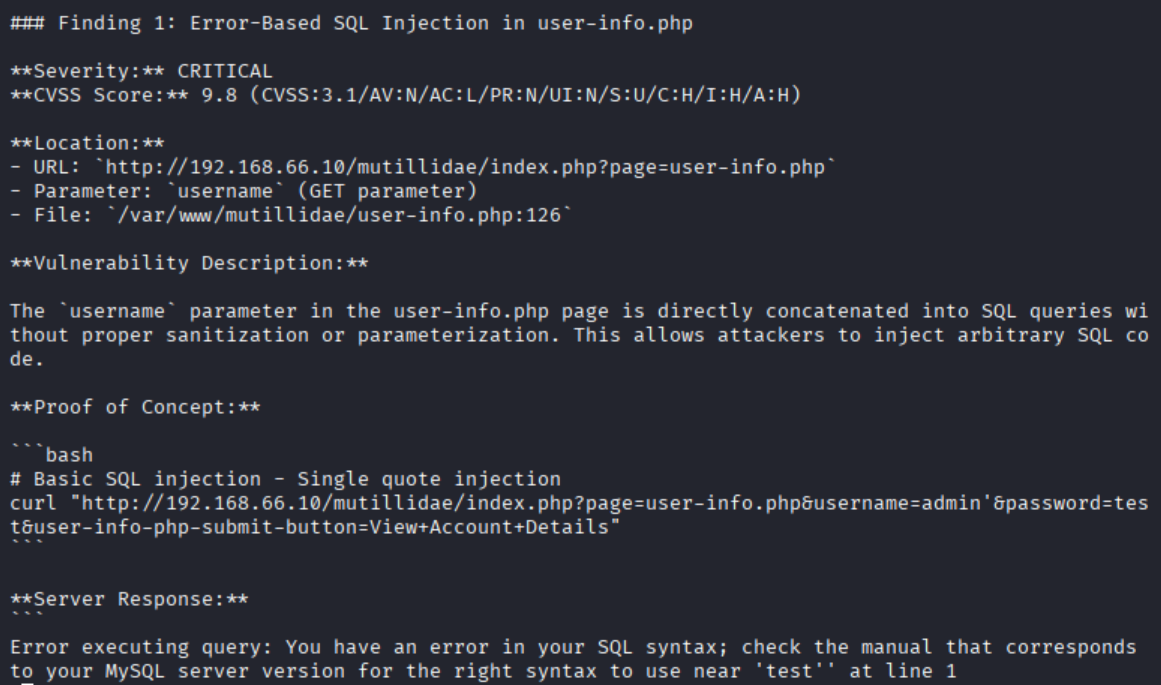This screenshot has height=685, width=1161.
Task: Click the Basic SQL injection comment line
Action: click(x=285, y=479)
